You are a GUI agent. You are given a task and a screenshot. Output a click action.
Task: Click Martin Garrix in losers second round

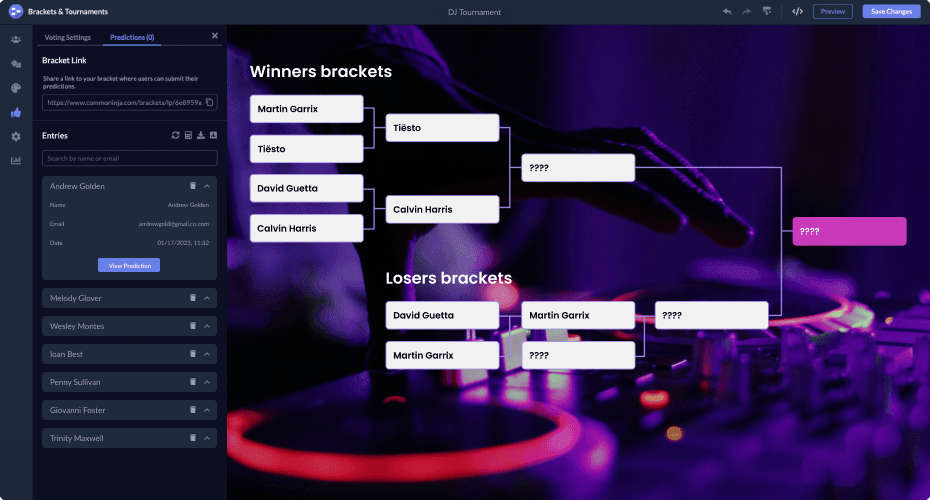[x=578, y=315]
